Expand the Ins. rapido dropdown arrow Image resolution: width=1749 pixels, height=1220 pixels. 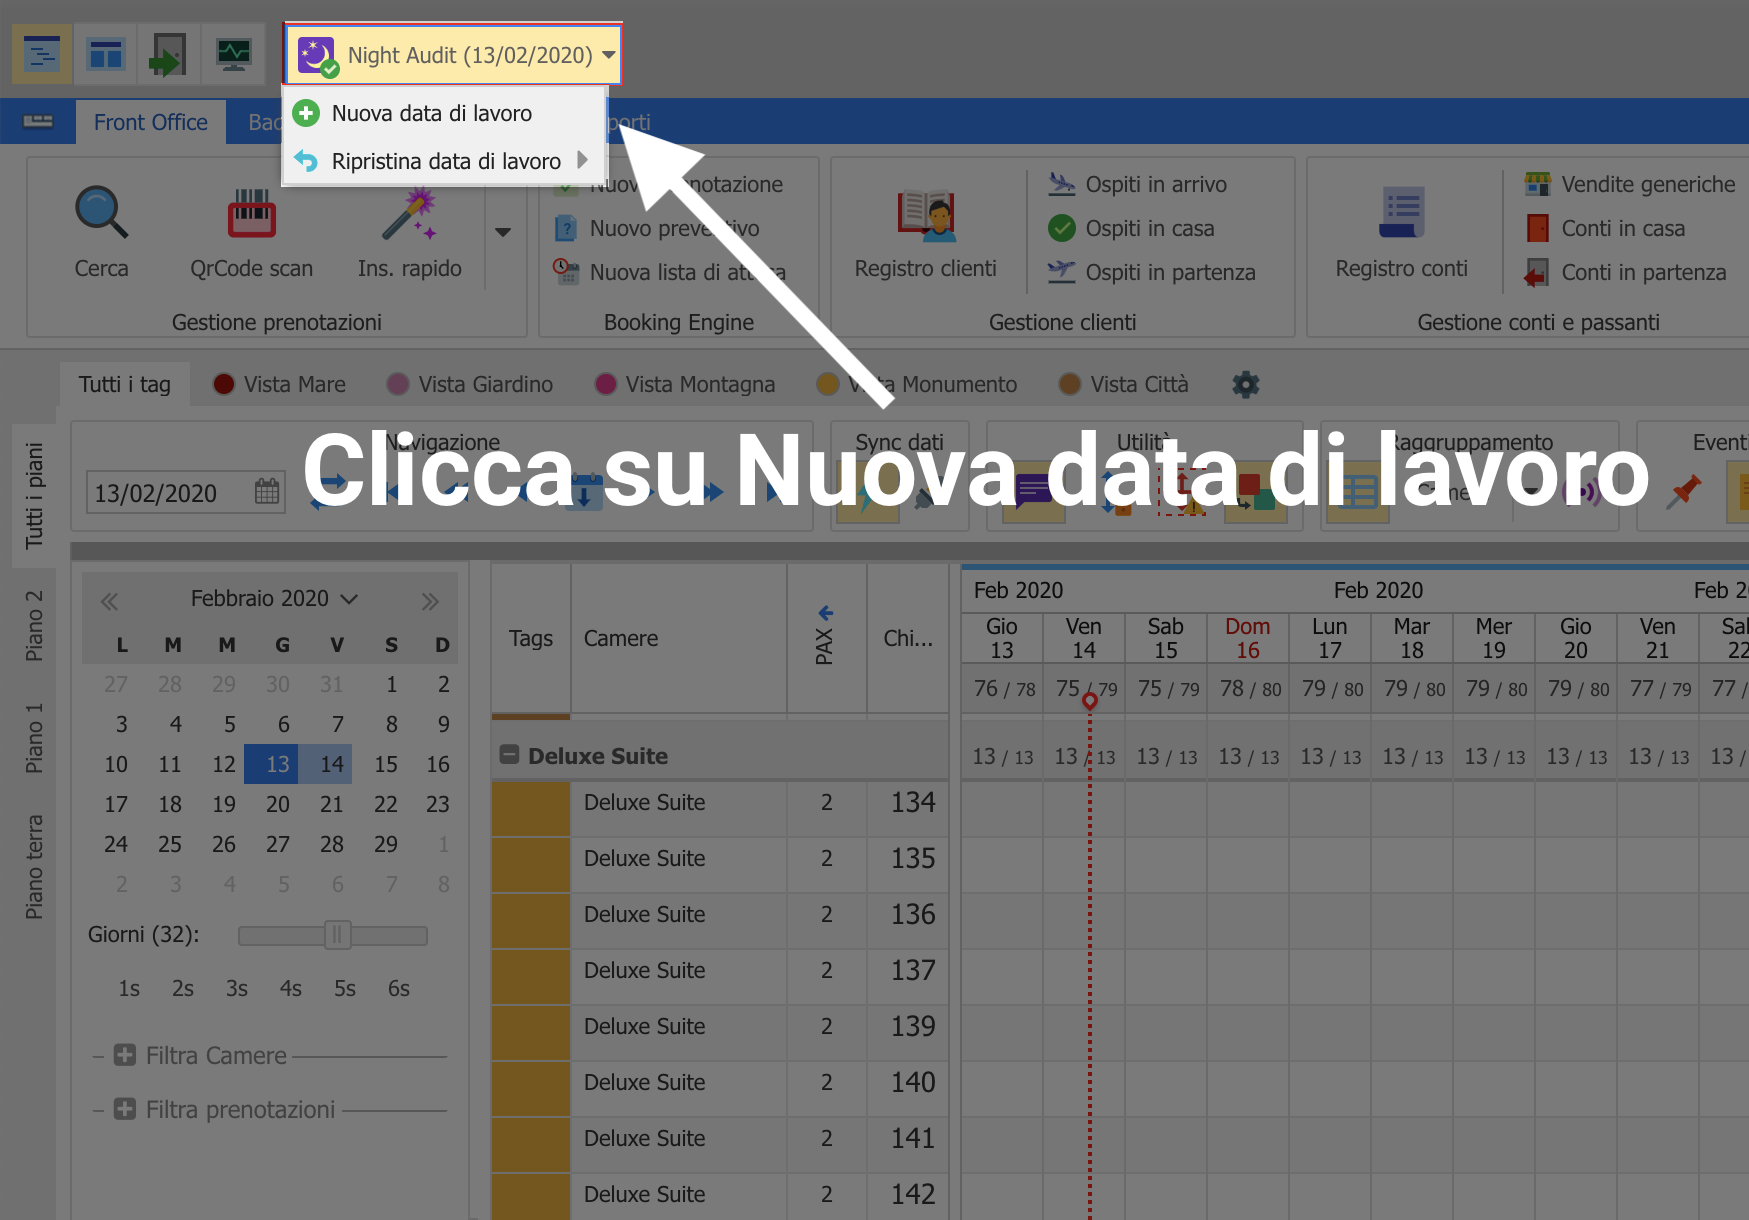pos(503,232)
